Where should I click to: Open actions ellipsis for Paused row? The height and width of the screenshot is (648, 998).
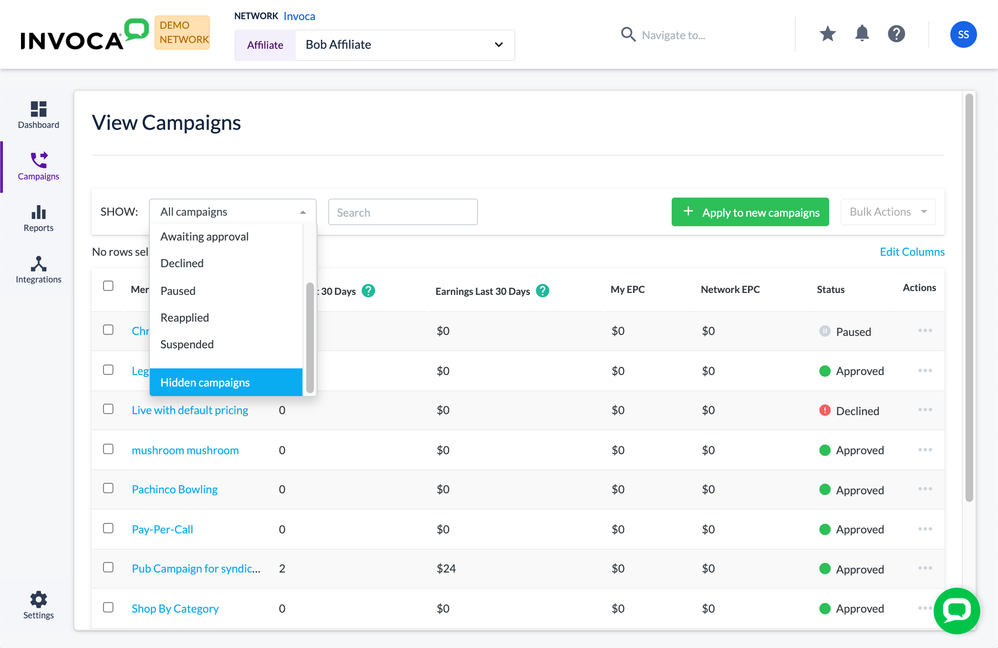pos(925,330)
